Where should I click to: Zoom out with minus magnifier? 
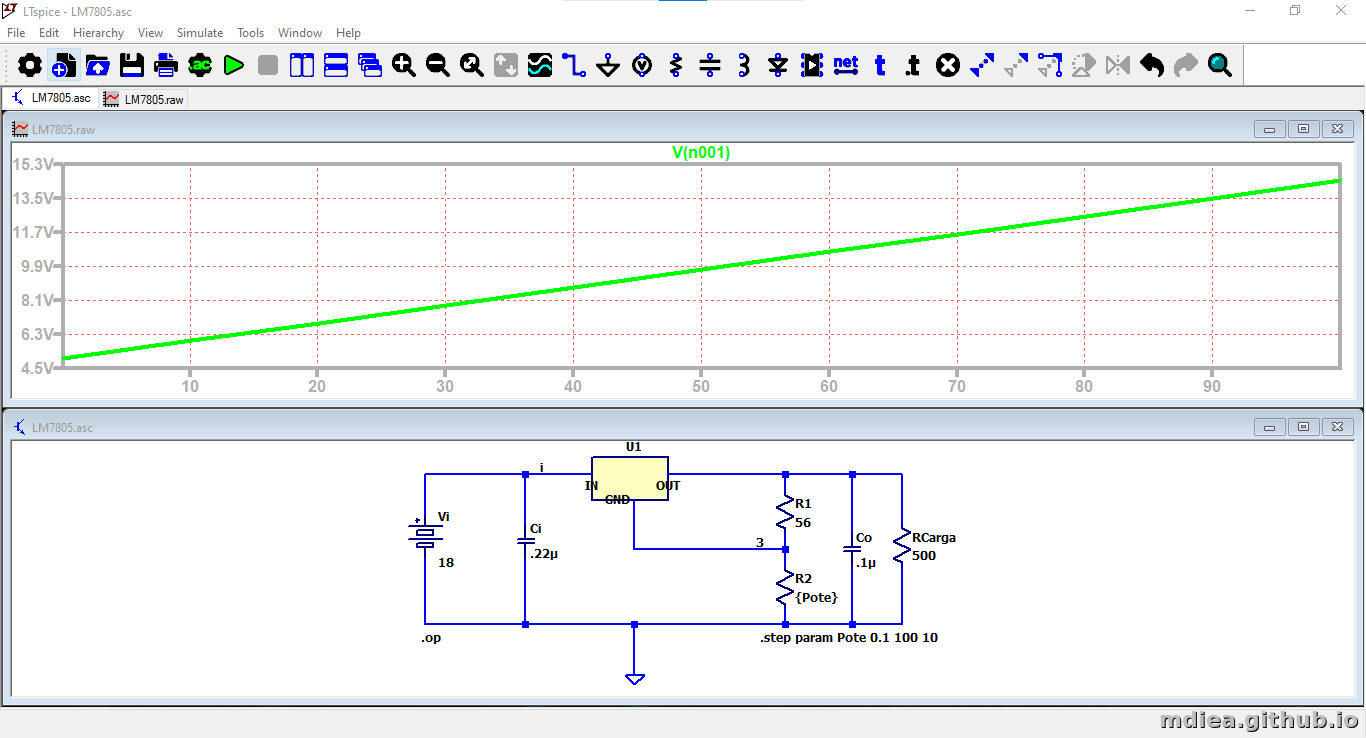coord(438,66)
